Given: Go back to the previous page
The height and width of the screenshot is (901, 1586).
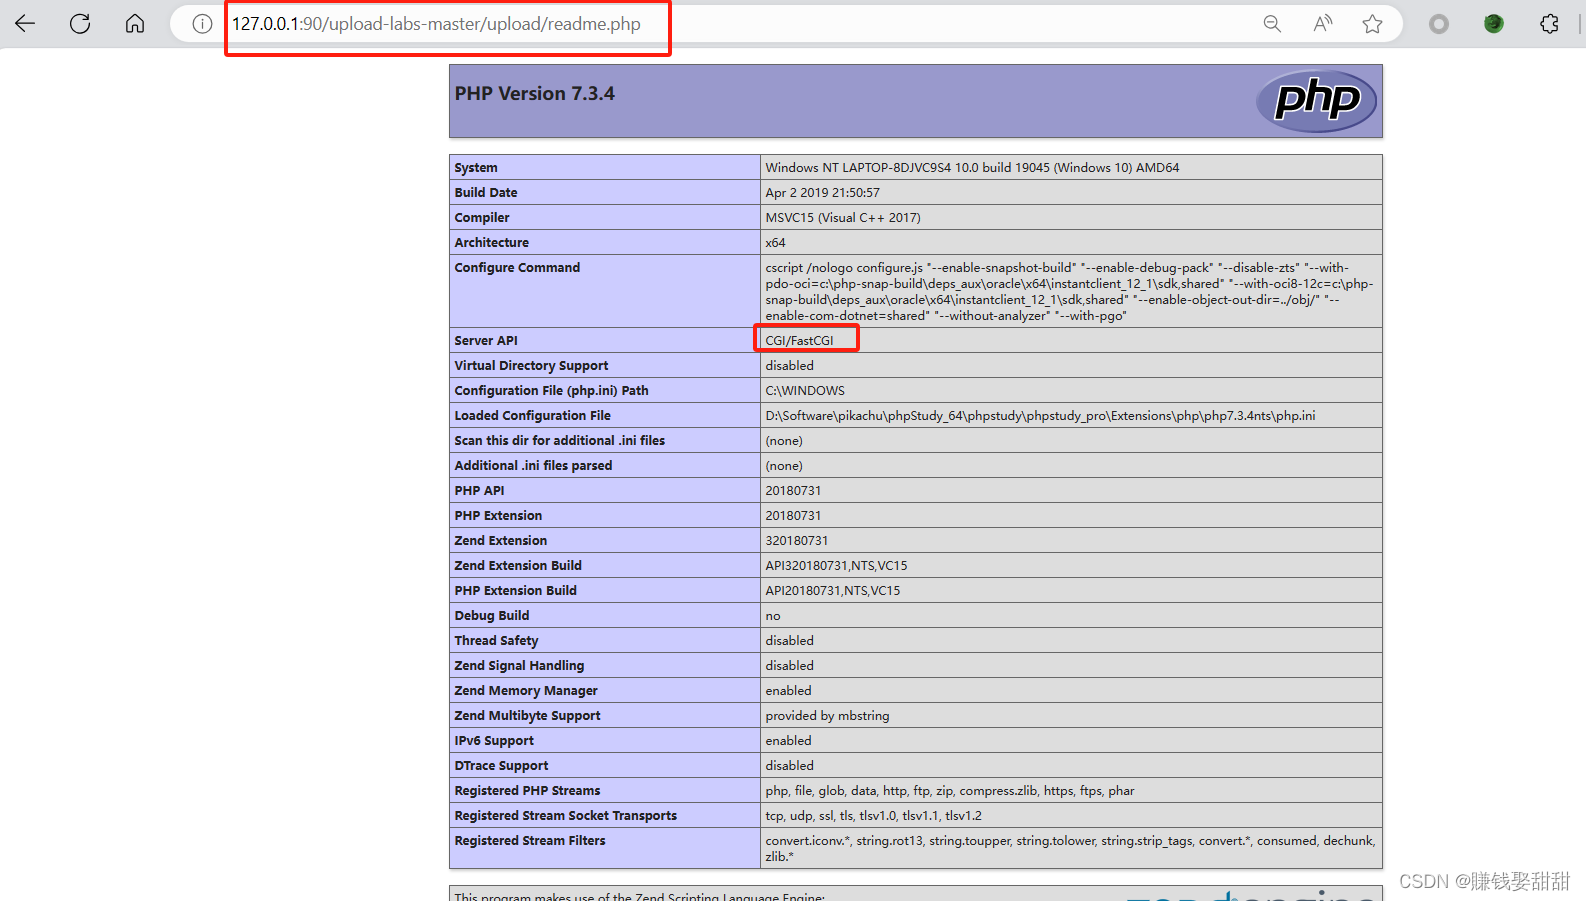Looking at the screenshot, I should [x=25, y=23].
